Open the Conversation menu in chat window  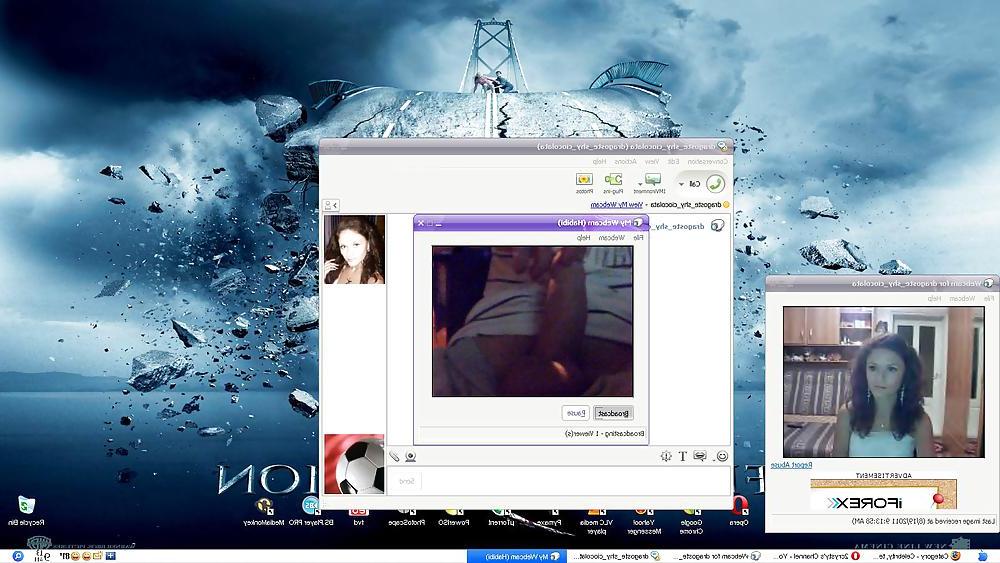[x=707, y=162]
